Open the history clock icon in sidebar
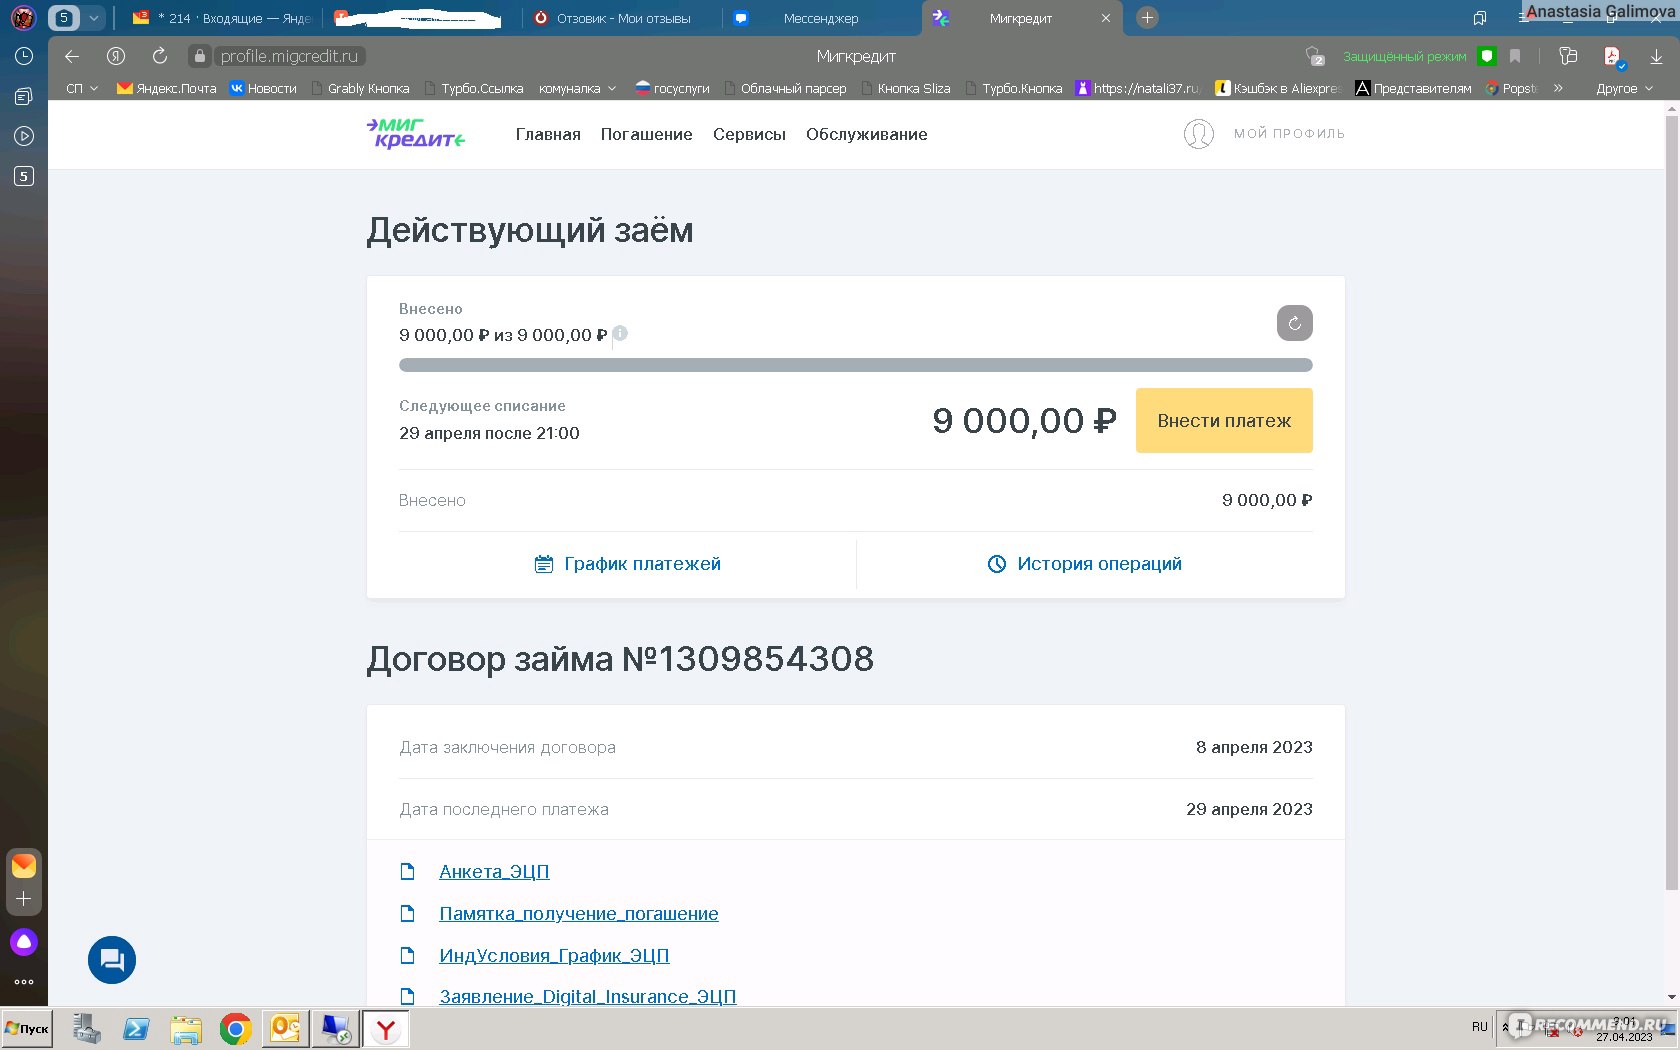The width and height of the screenshot is (1680, 1050). [x=24, y=56]
